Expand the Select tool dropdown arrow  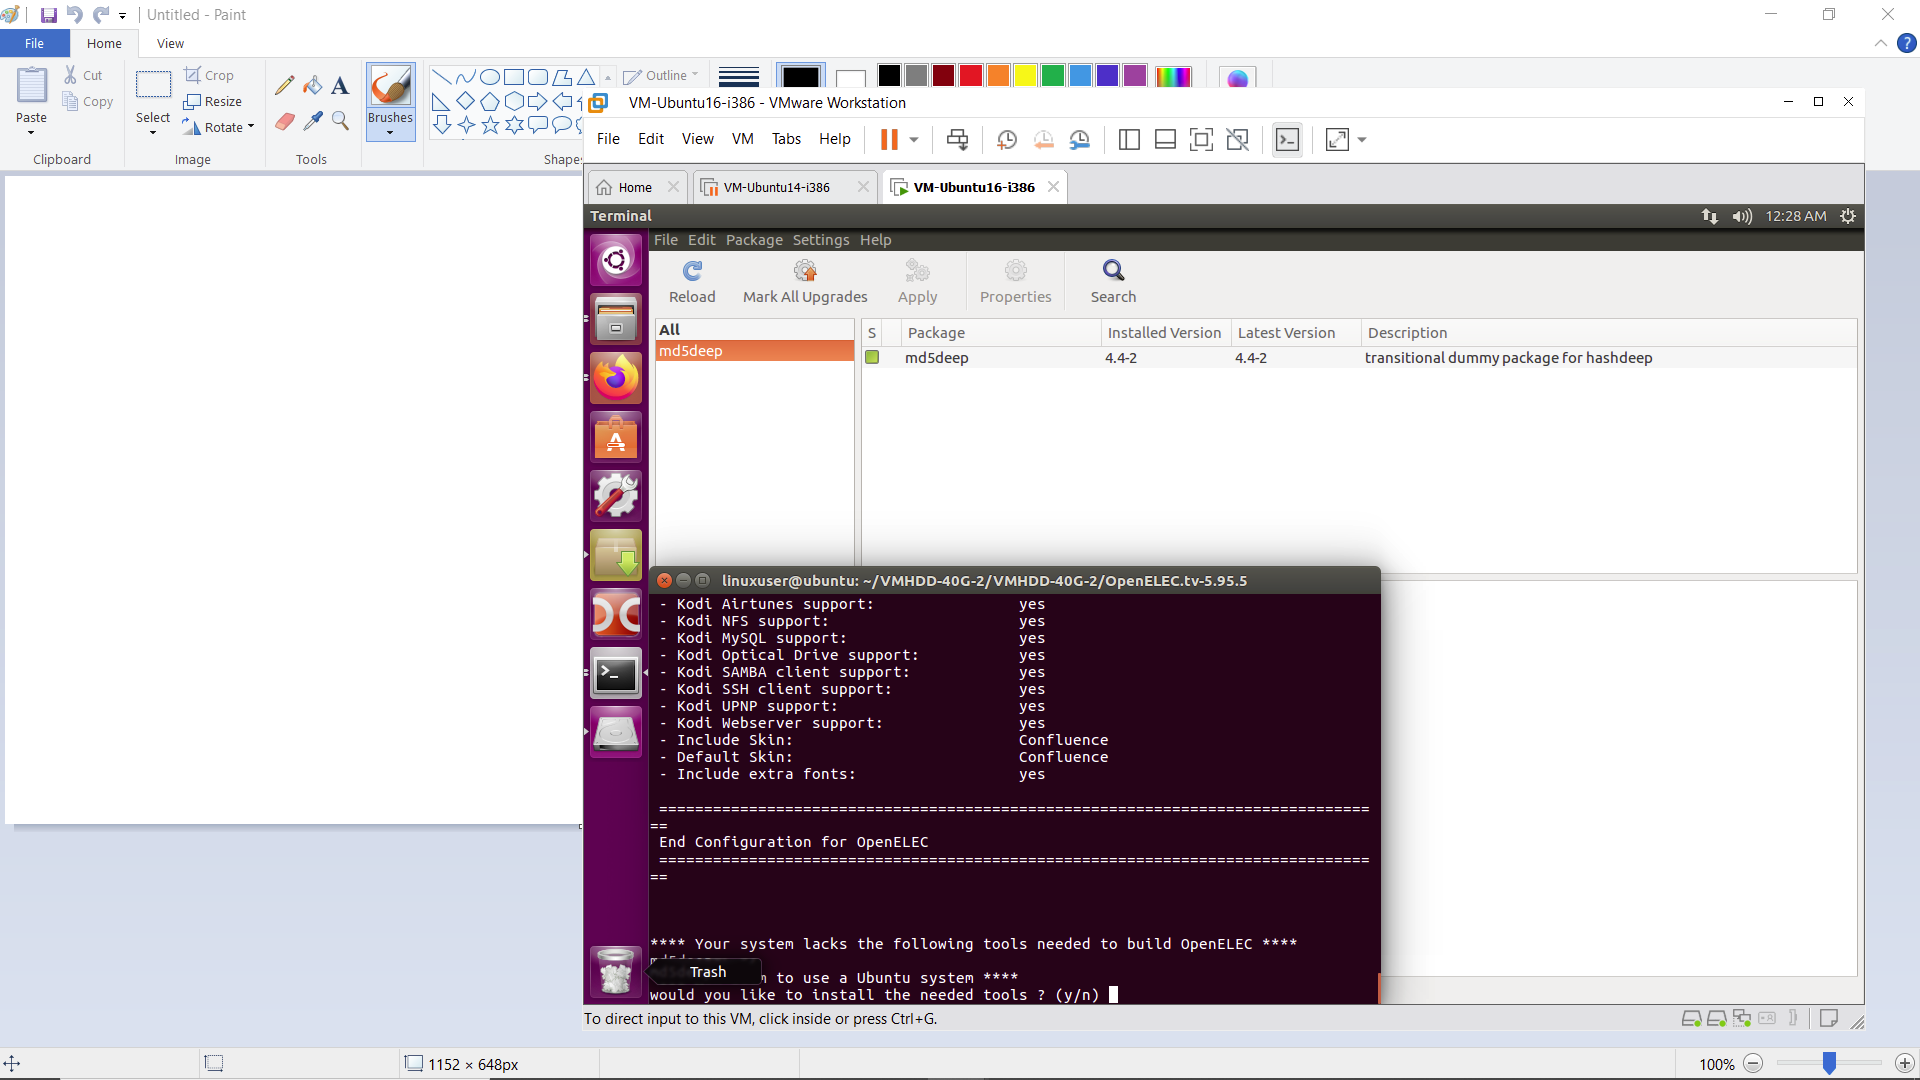click(x=153, y=132)
